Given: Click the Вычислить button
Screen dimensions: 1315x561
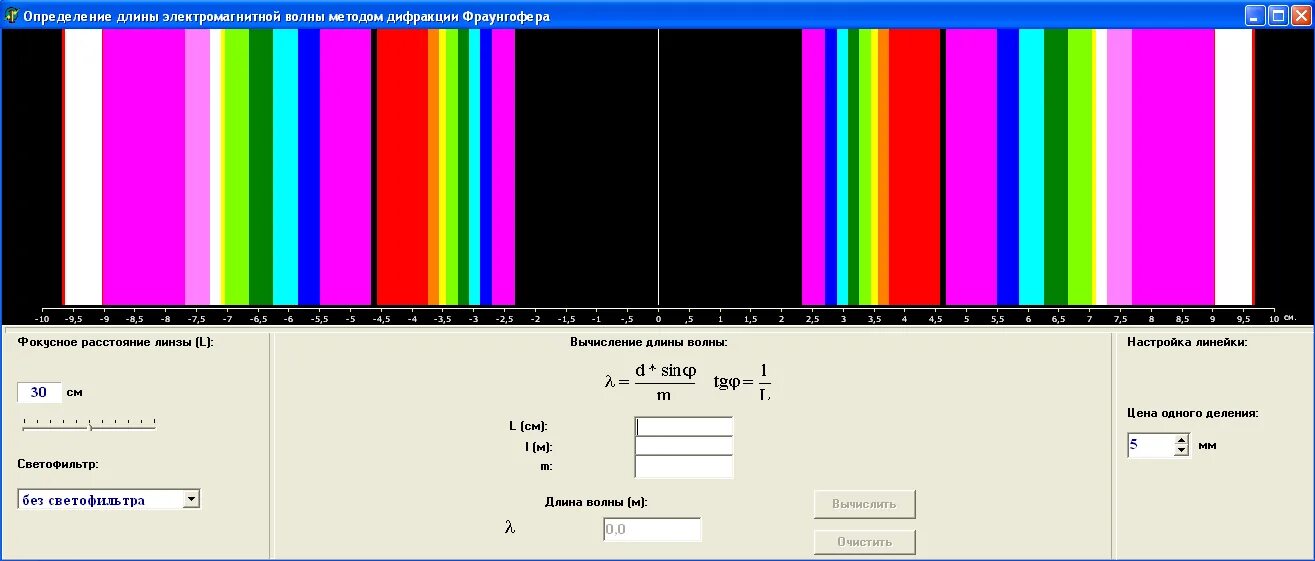Looking at the screenshot, I should coord(864,504).
